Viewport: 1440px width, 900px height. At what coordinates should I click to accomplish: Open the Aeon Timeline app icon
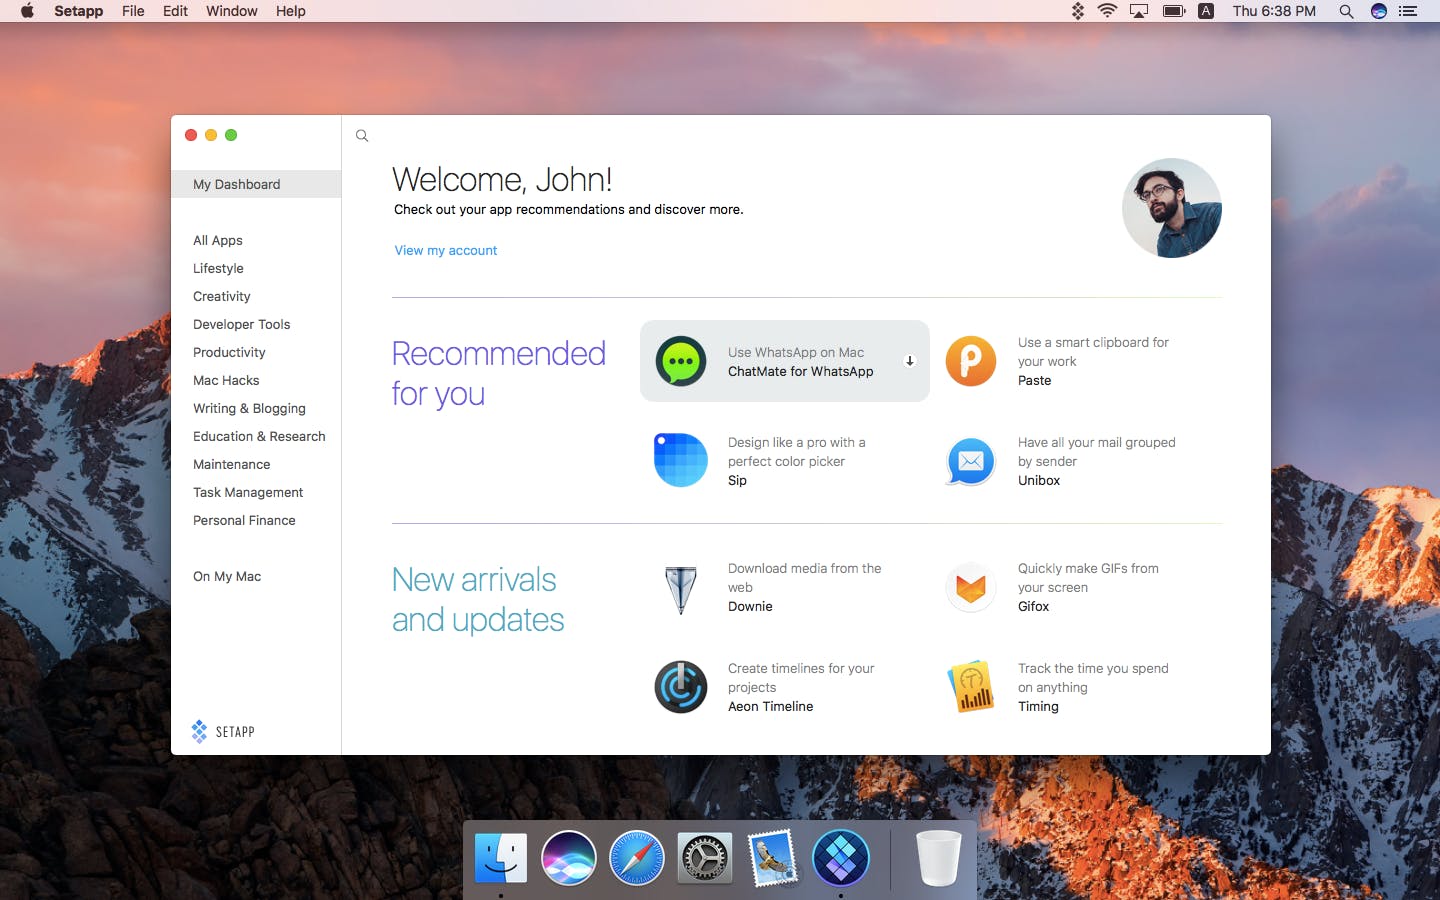pos(681,687)
